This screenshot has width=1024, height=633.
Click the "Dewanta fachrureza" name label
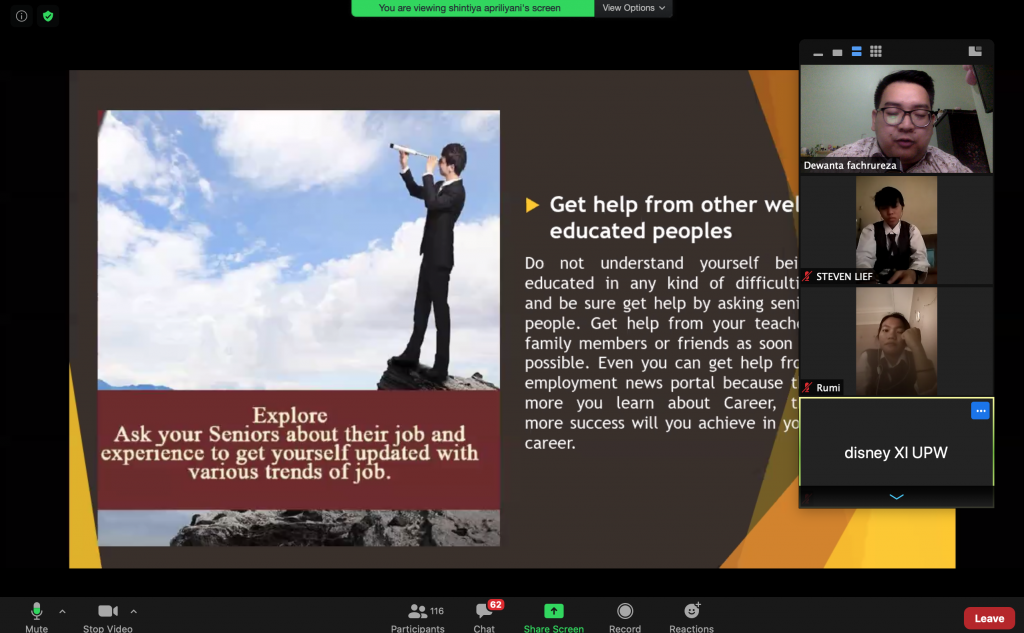click(x=850, y=166)
